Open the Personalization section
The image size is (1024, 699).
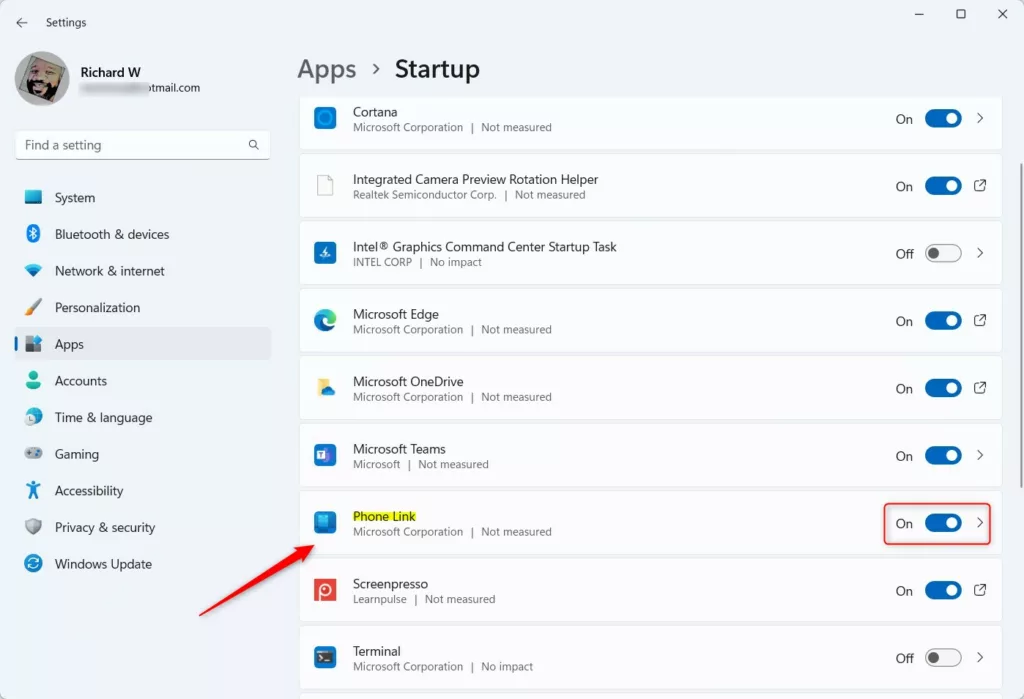point(142,307)
